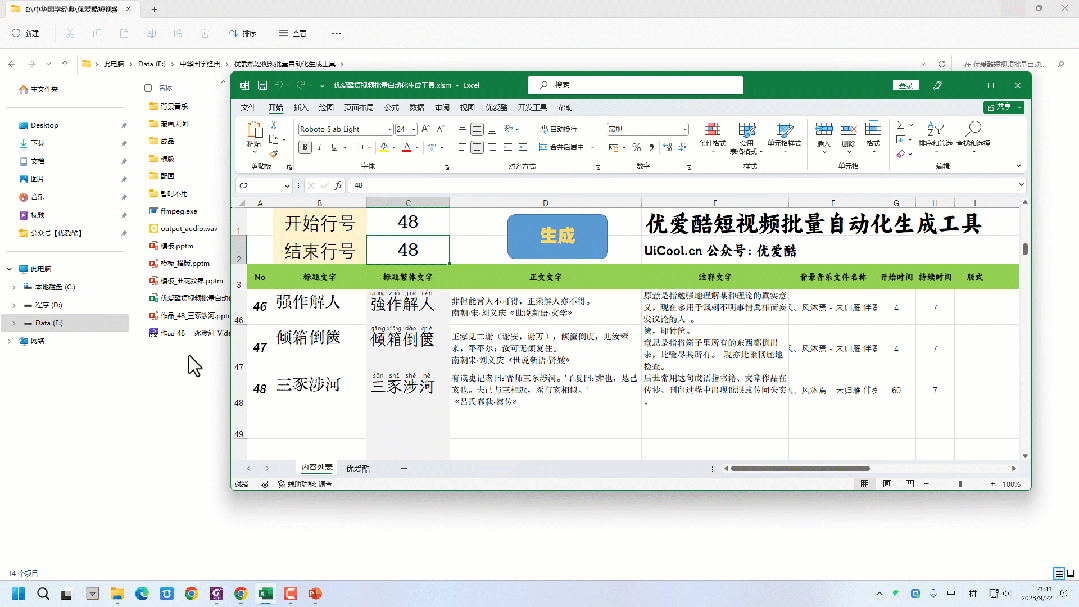Viewport: 1079px width, 607px height.
Task: Click the Edge browser icon in taskbar
Action: (x=142, y=593)
